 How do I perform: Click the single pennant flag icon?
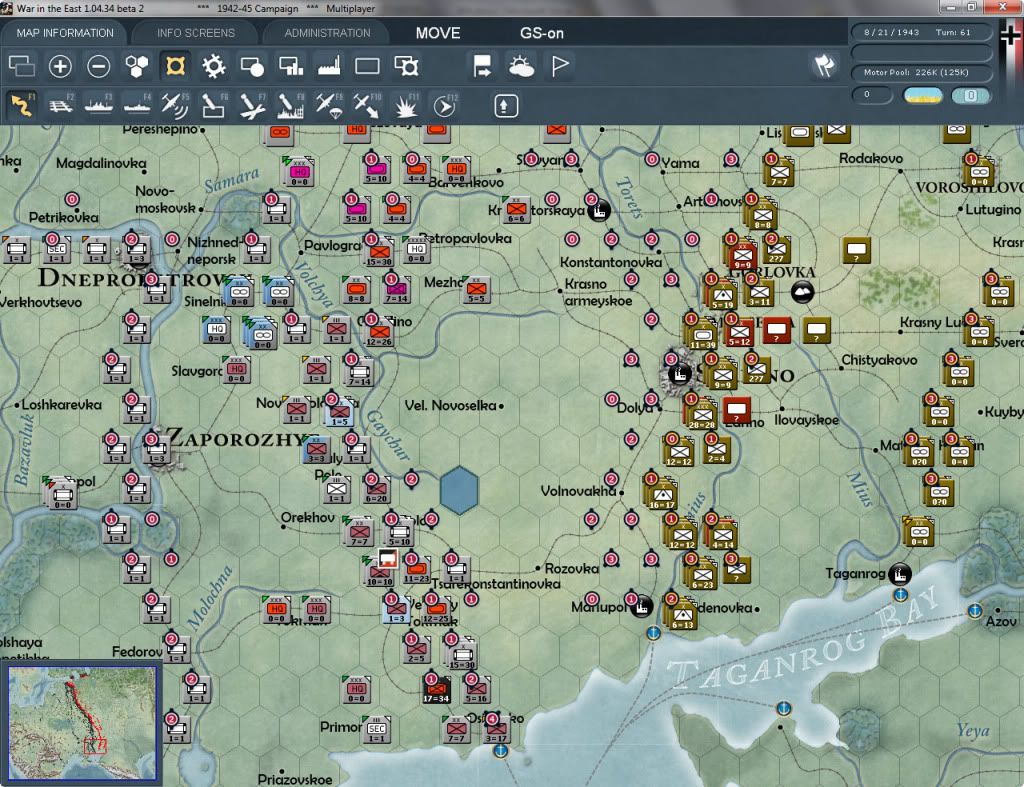[560, 66]
